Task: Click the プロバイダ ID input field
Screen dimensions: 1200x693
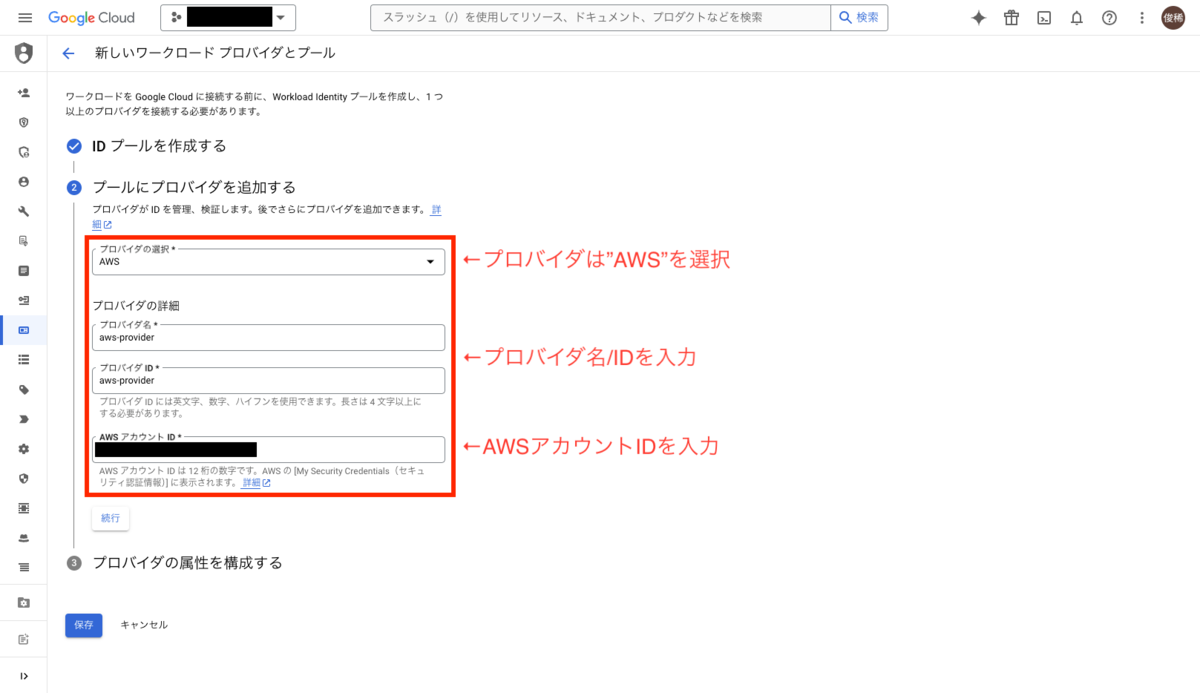Action: pos(268,380)
